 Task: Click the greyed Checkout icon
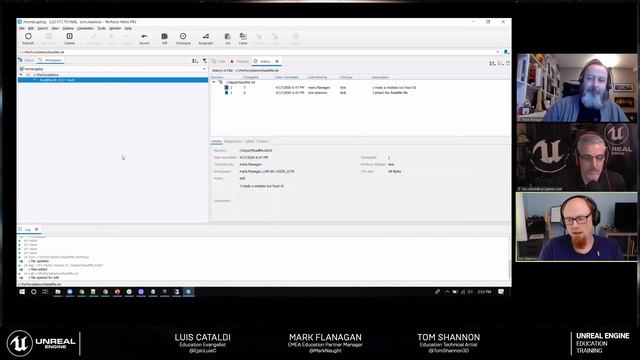(x=93, y=38)
